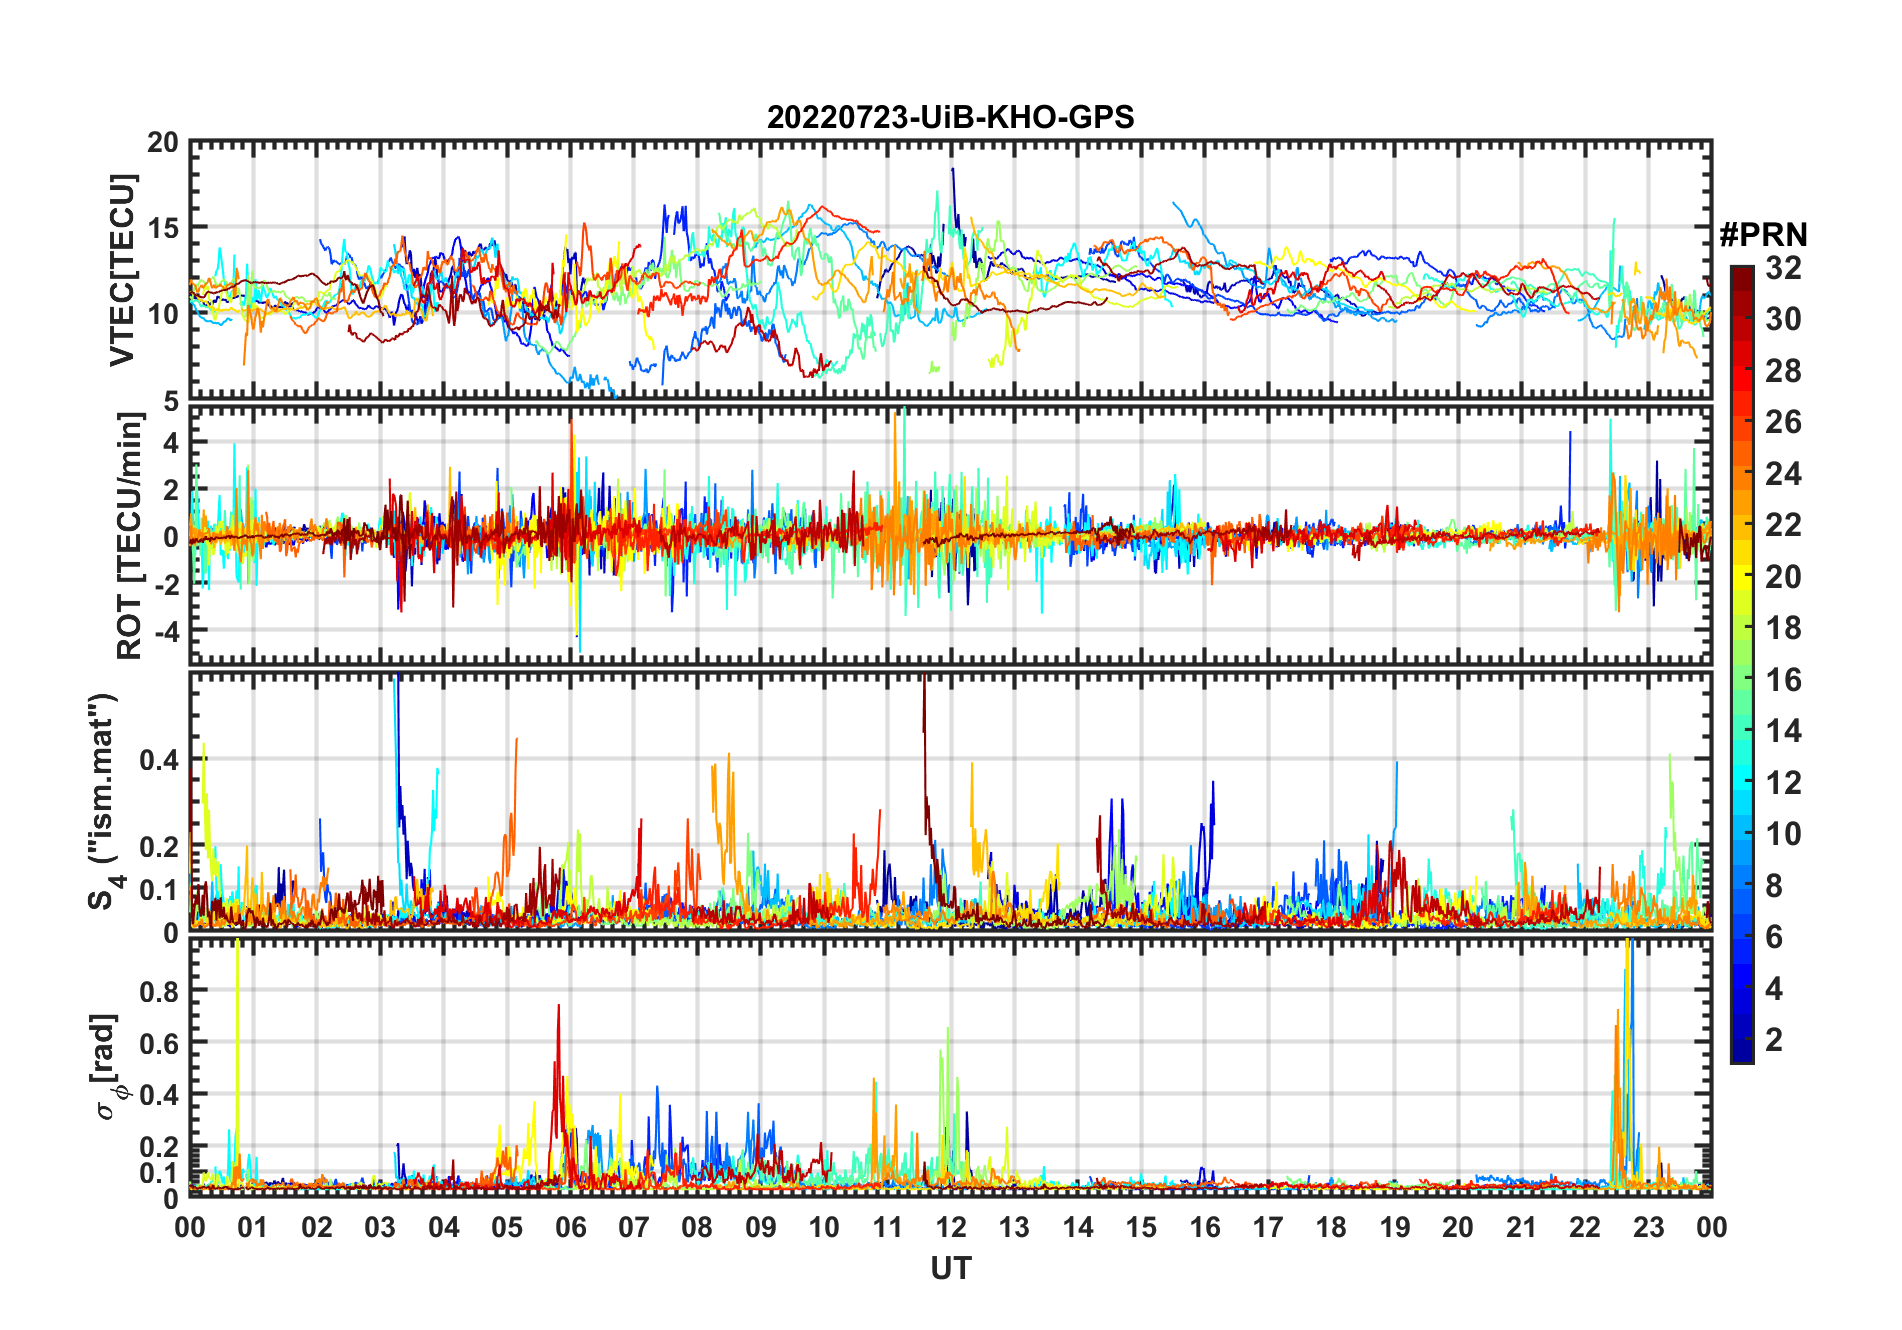The width and height of the screenshot is (1902, 1330).
Task: Click the 15 tick on the VTEC axis
Action: tap(163, 228)
